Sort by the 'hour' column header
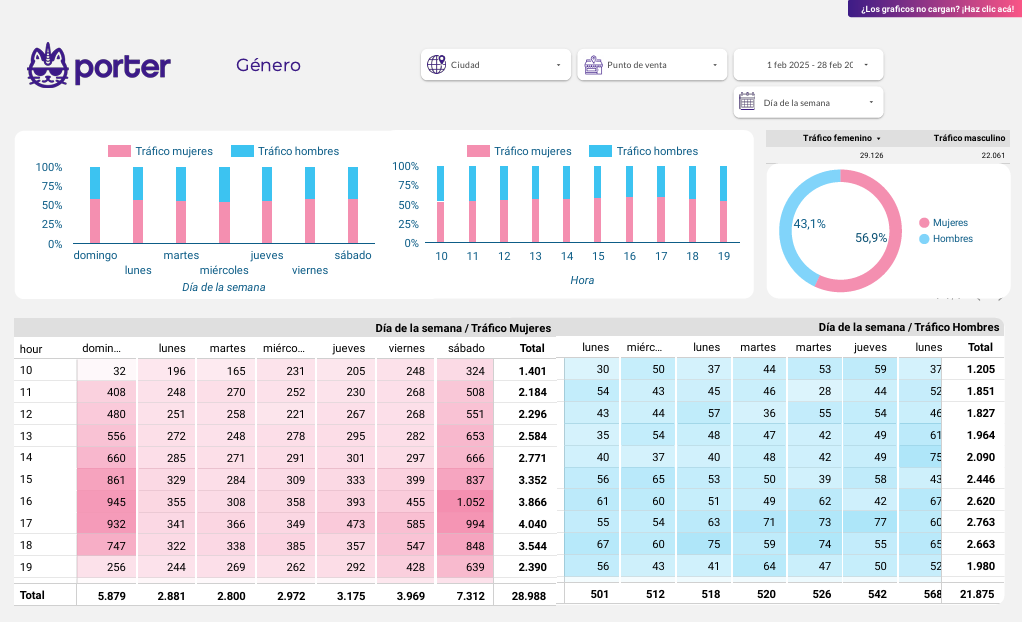The image size is (1022, 622). pyautogui.click(x=31, y=349)
